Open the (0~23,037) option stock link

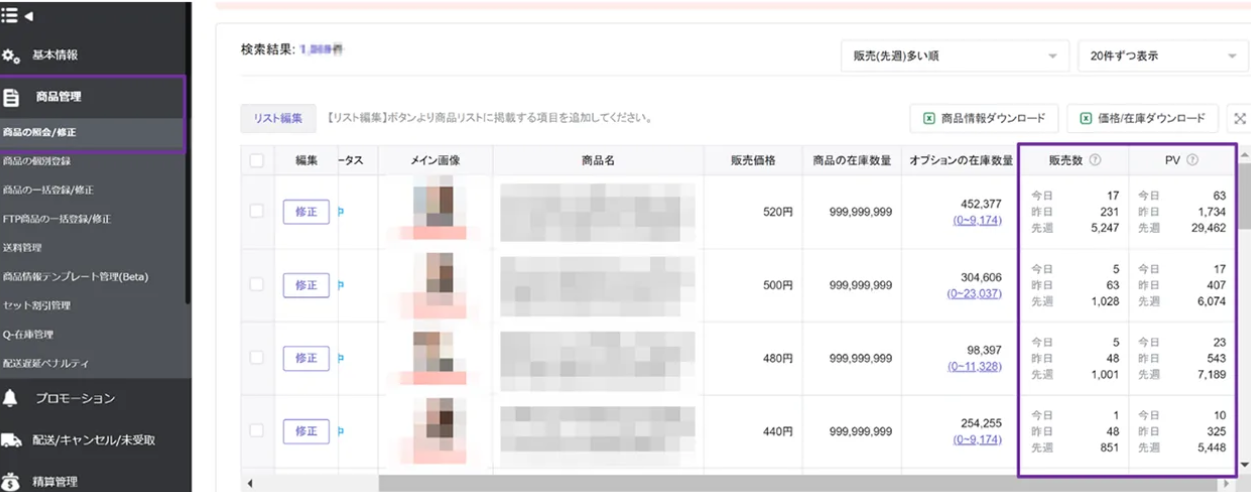[x=974, y=293]
